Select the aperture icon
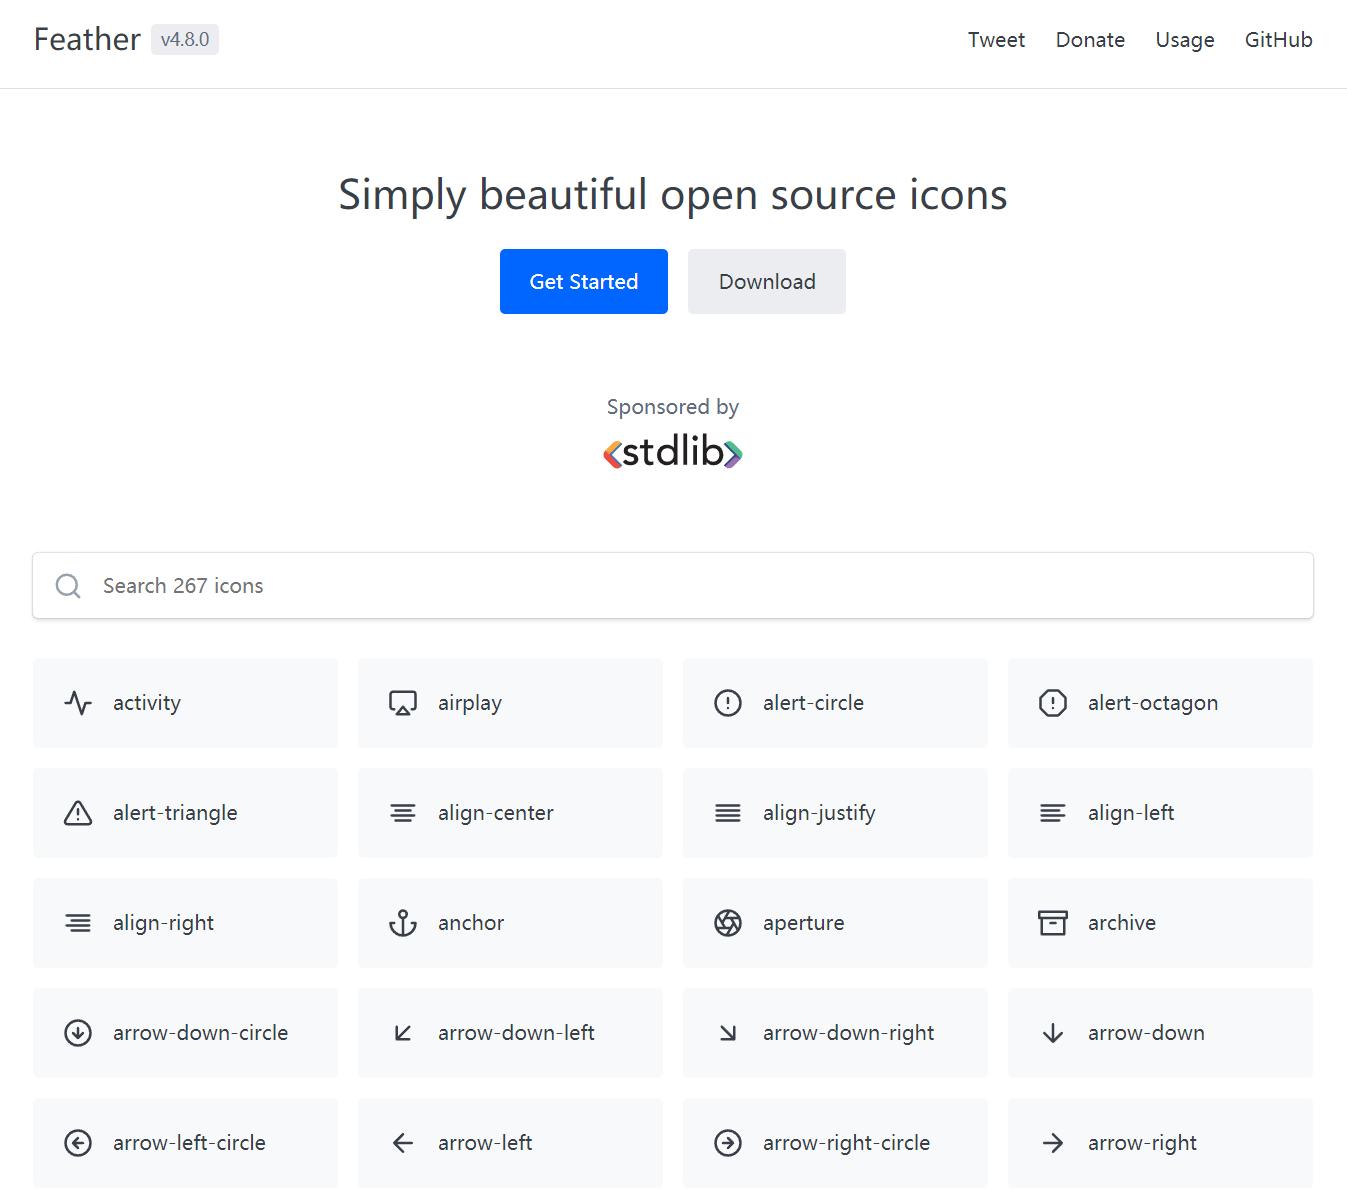Screen dimensions: 1347x1199 (728, 923)
